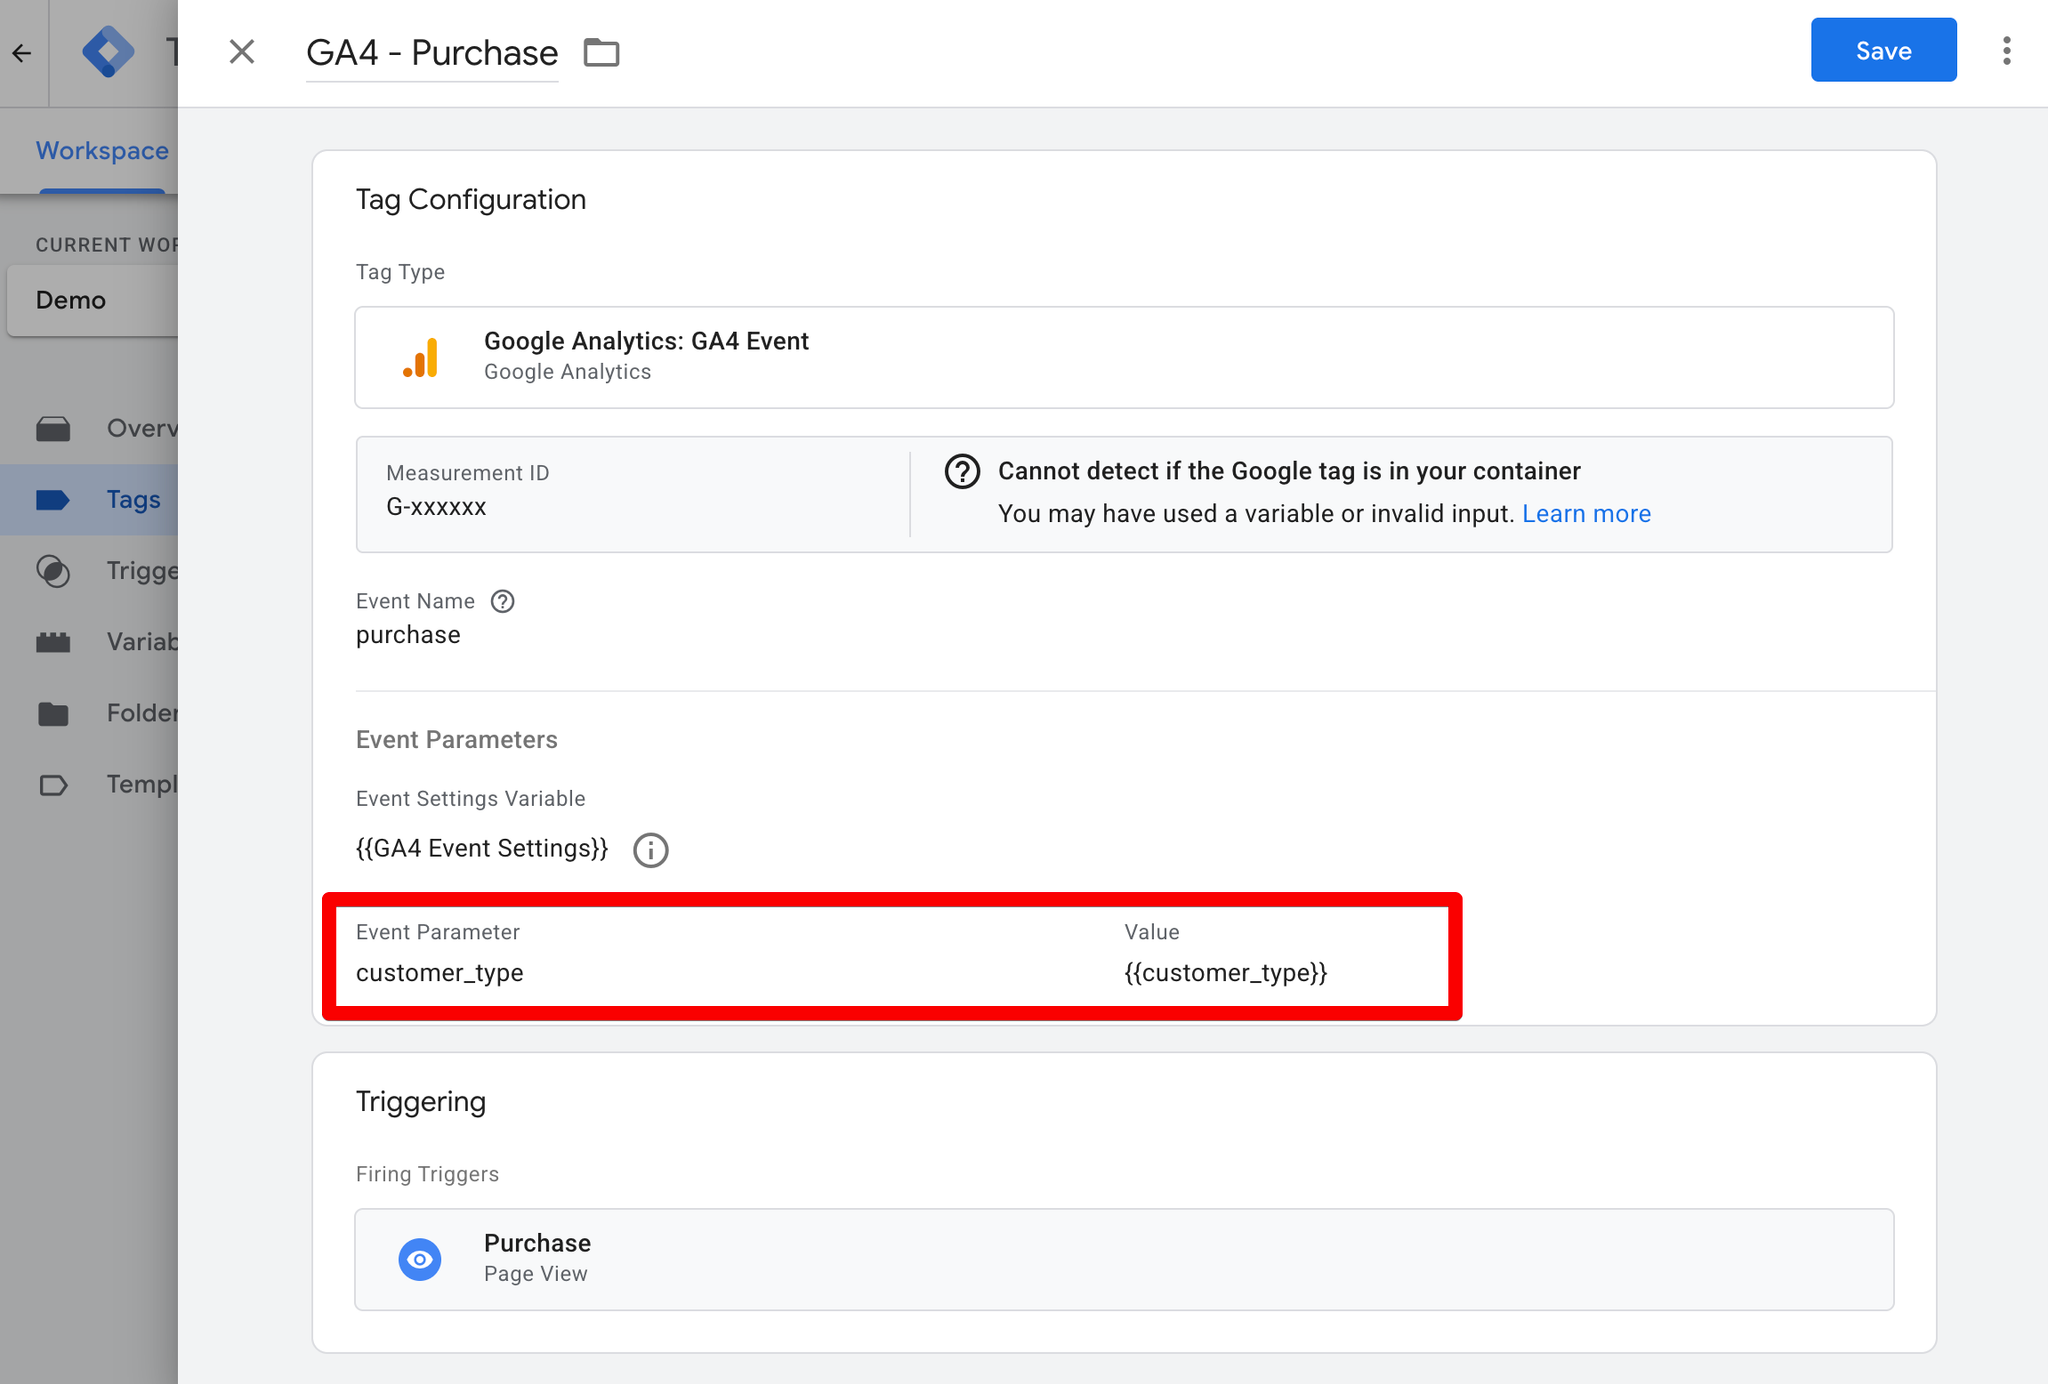The height and width of the screenshot is (1384, 2048).
Task: Click the Event Name help icon
Action: point(502,601)
